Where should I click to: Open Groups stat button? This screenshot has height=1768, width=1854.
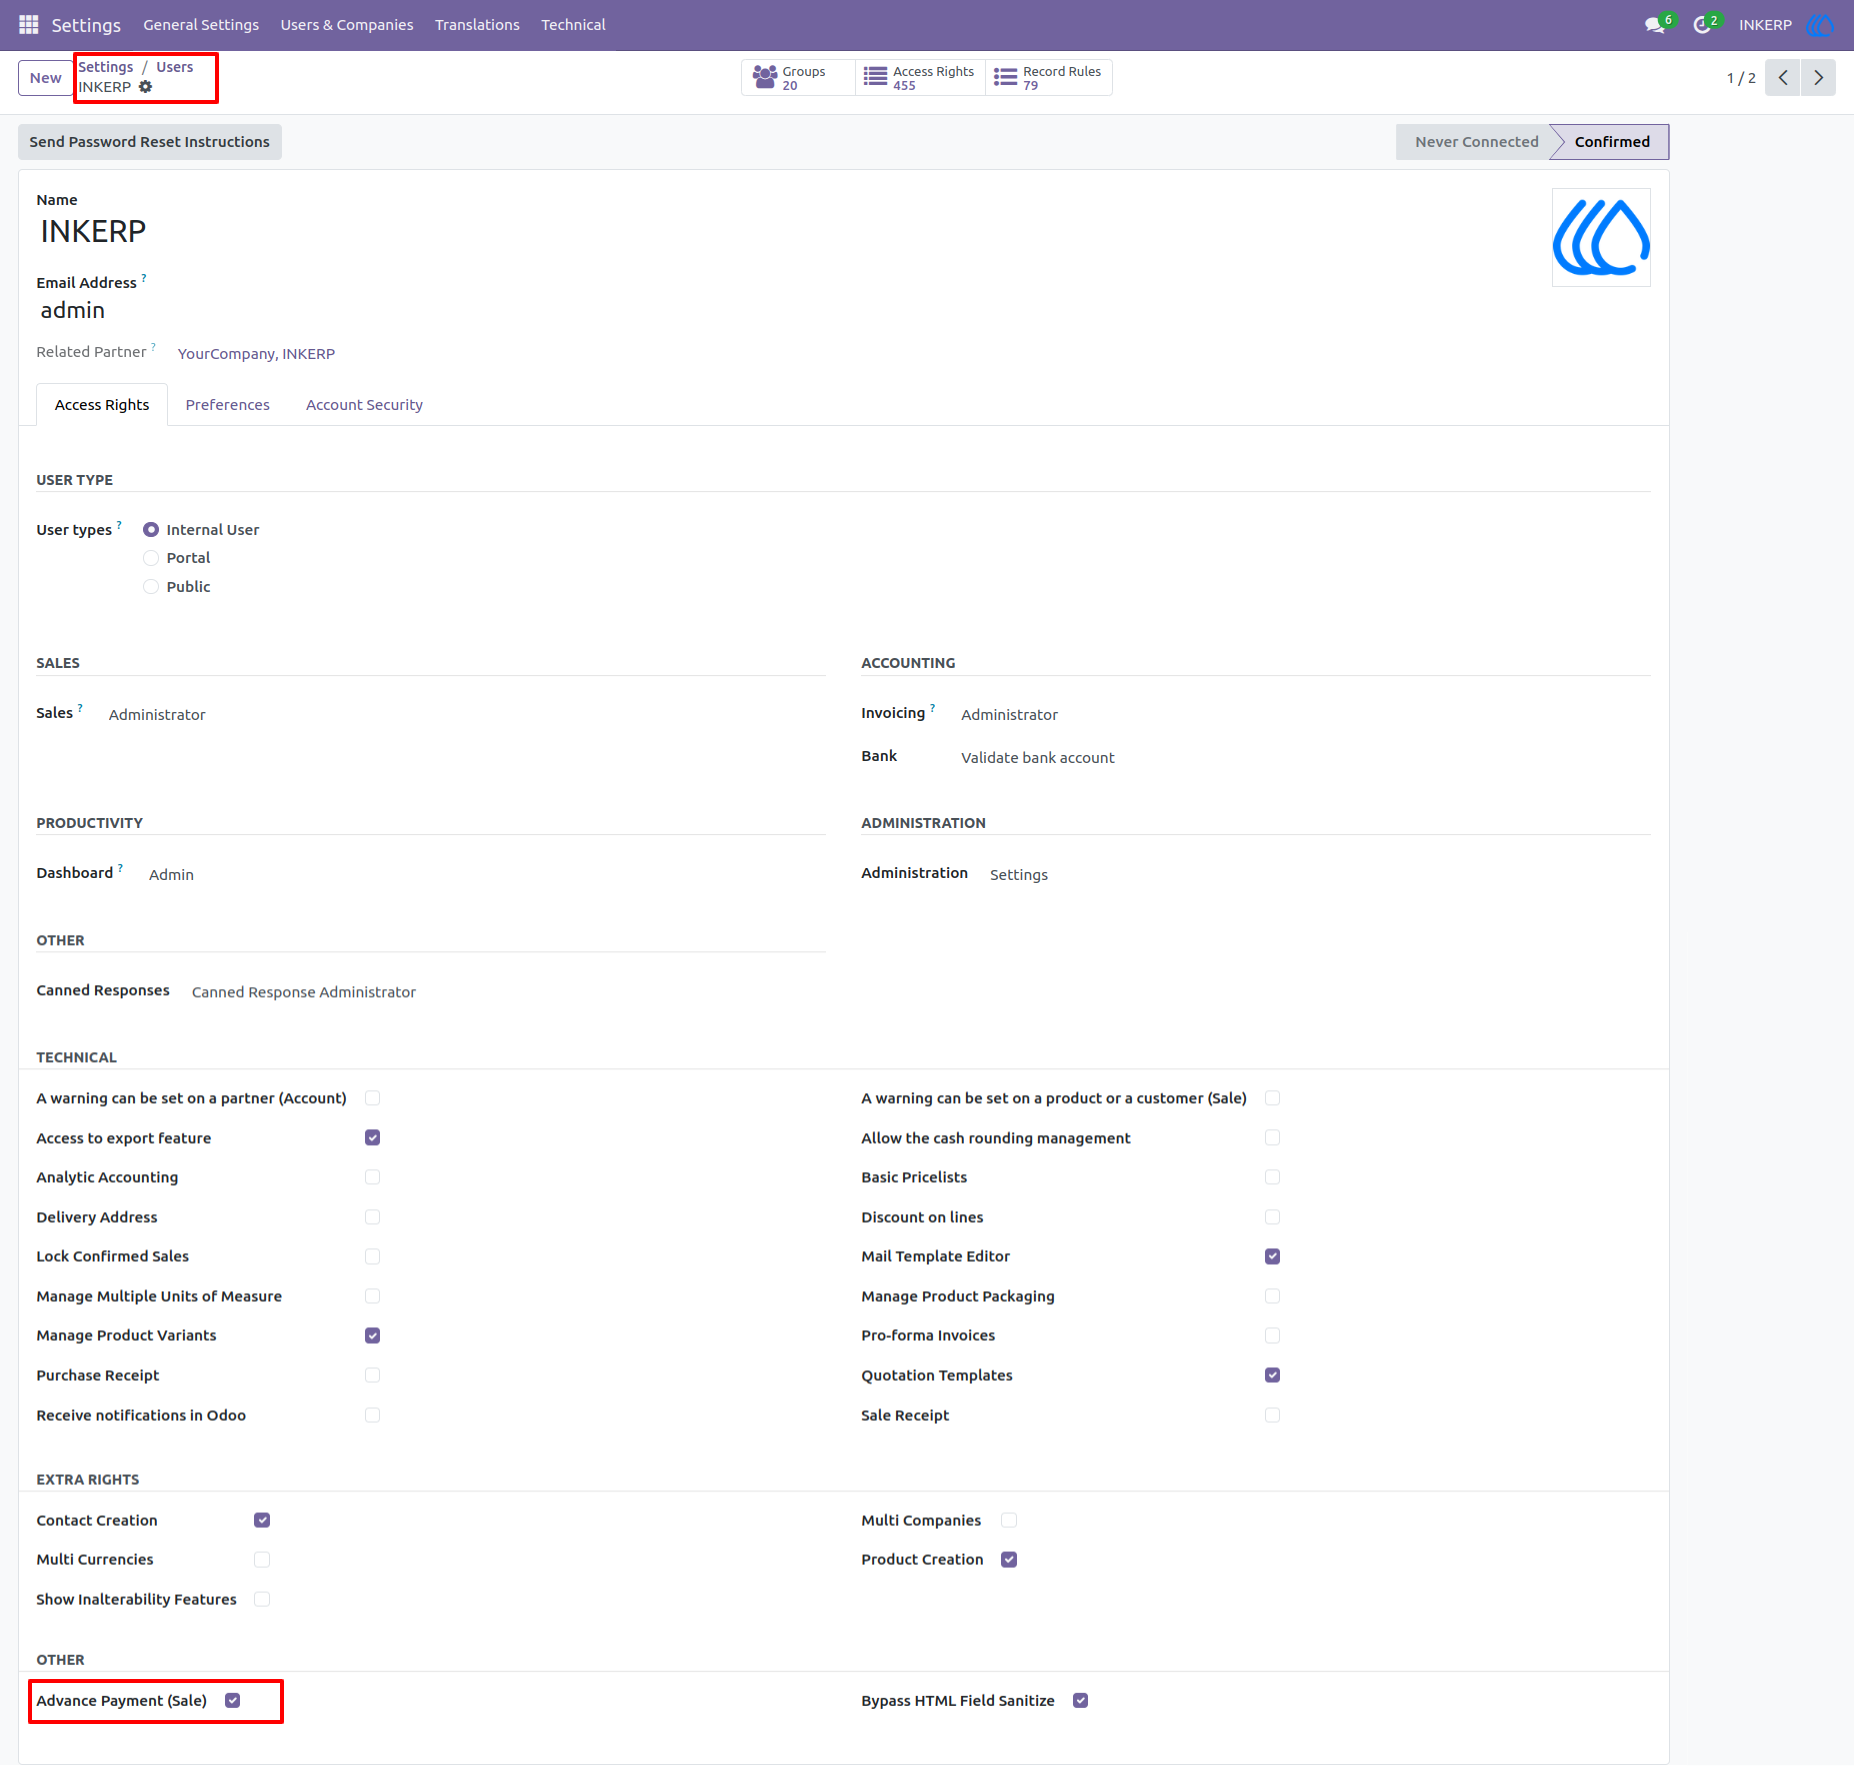798,78
